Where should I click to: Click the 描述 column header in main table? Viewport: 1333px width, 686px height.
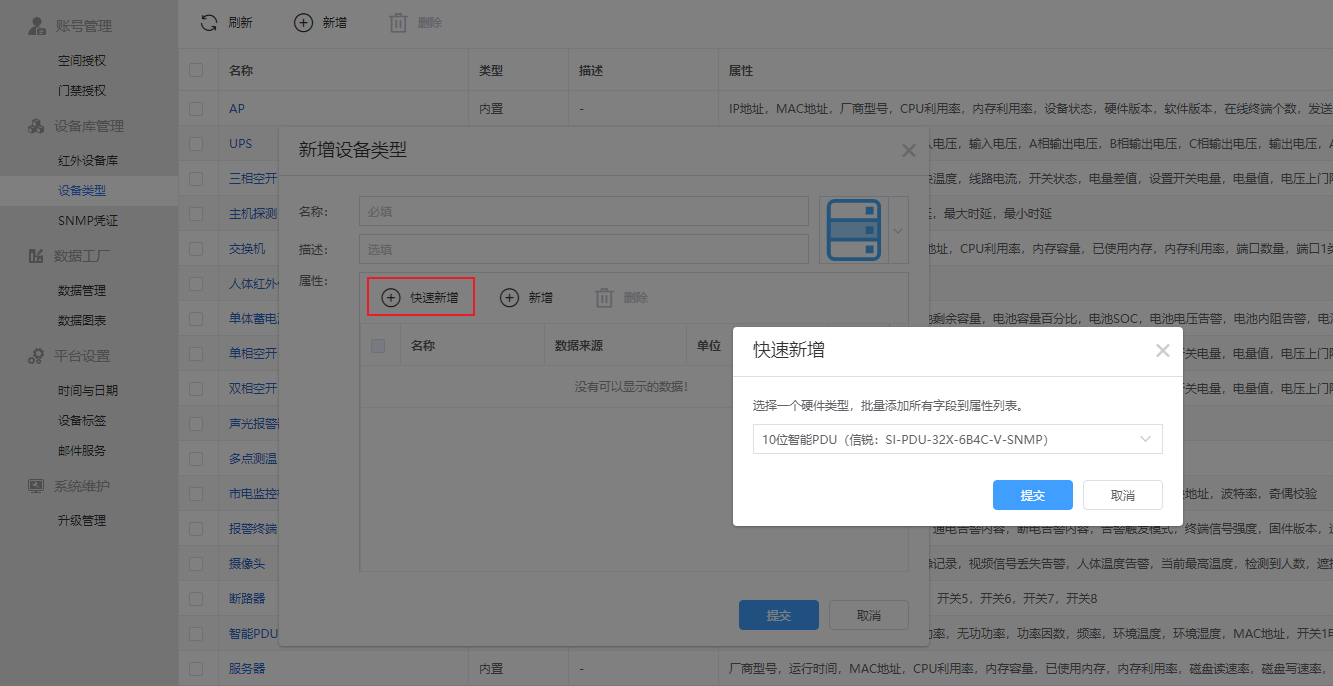[591, 71]
